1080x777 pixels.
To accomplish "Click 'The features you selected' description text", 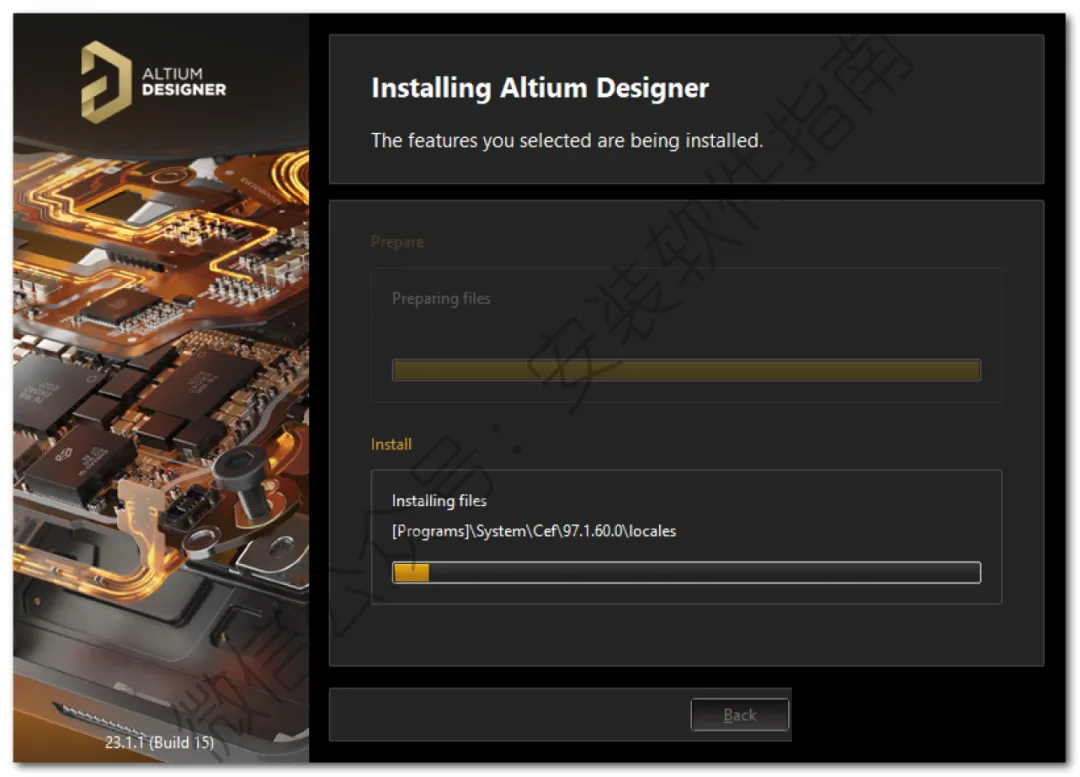I will coord(567,141).
